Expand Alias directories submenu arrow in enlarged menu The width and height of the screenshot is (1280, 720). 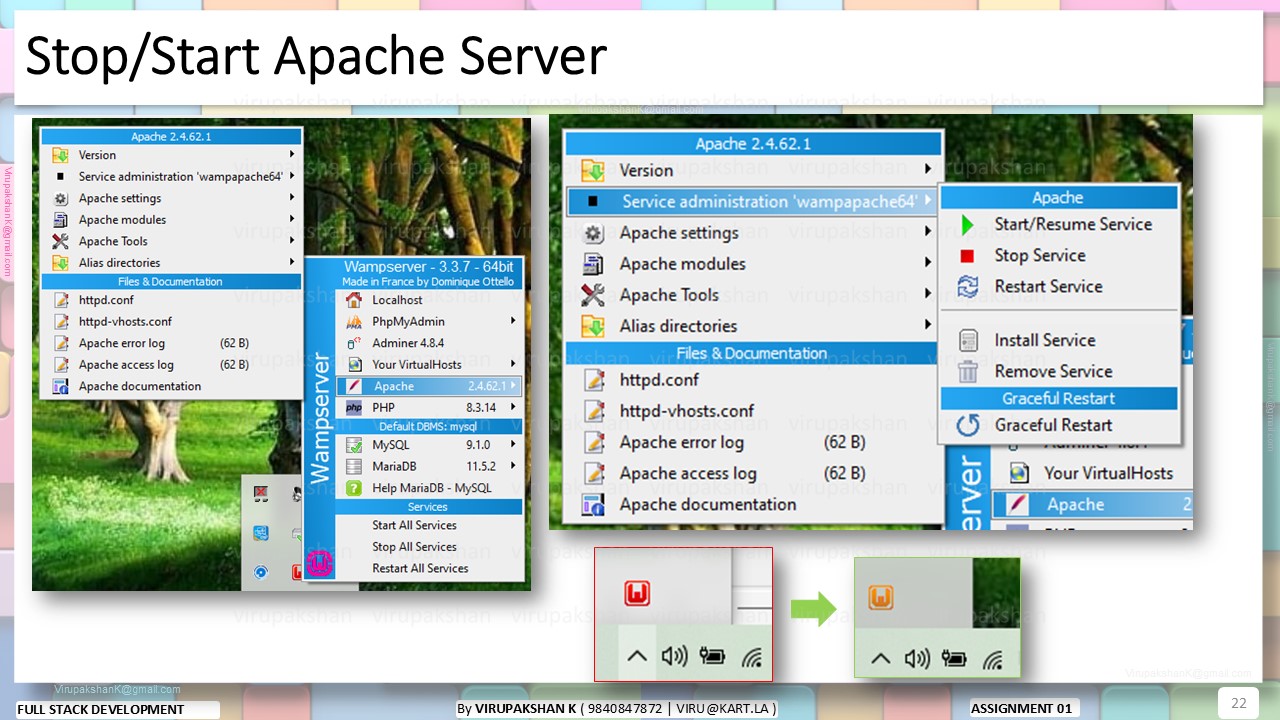coord(928,326)
